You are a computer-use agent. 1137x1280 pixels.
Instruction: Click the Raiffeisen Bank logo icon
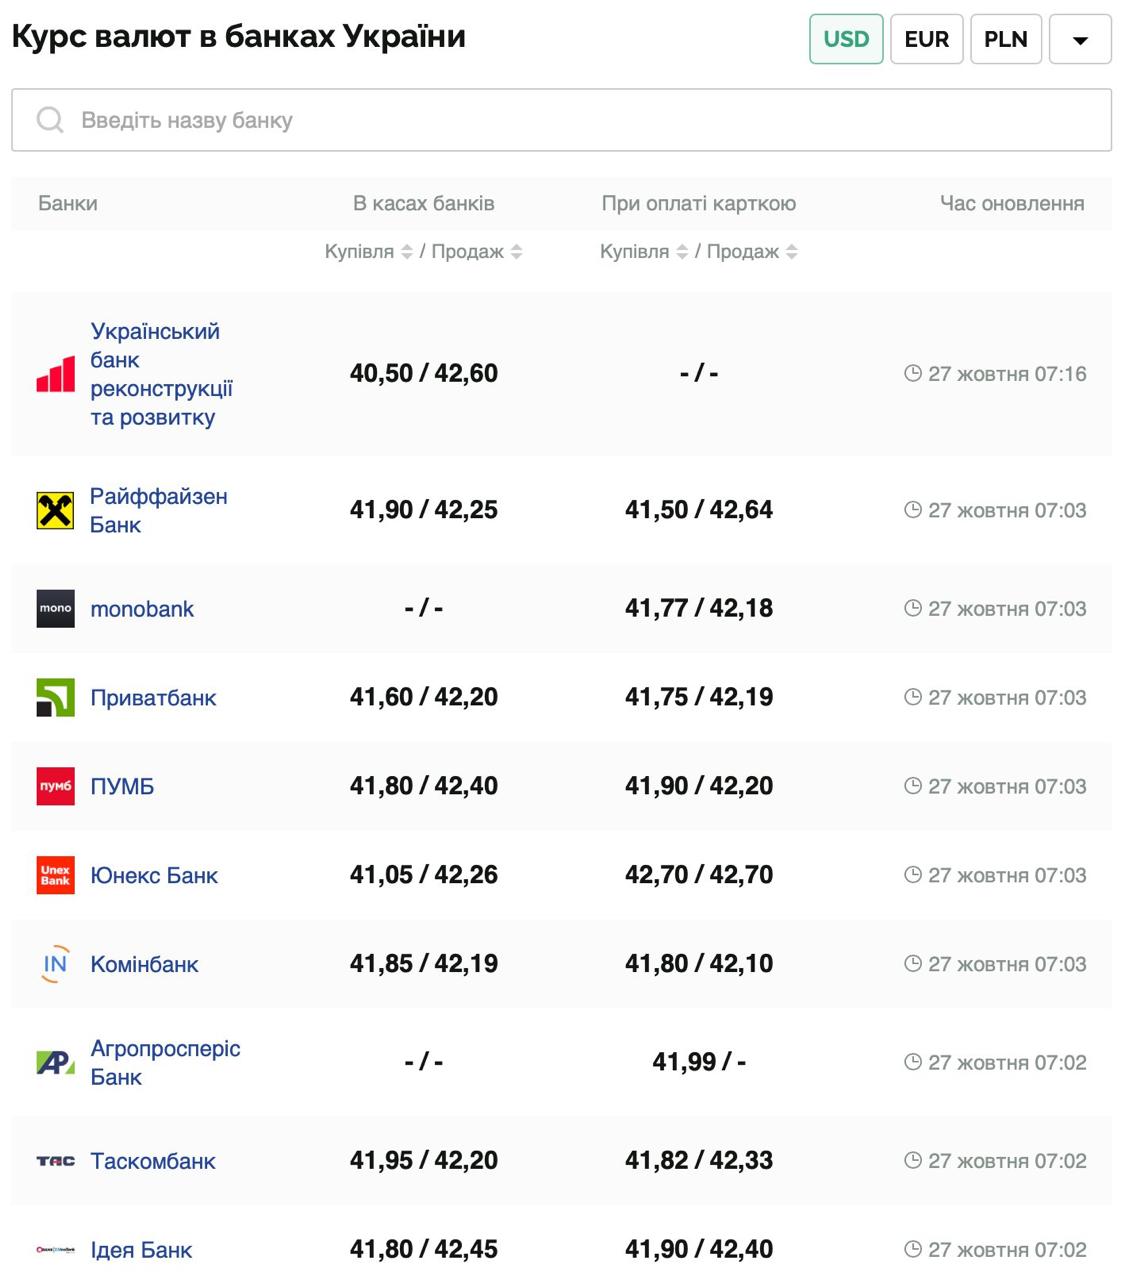[x=55, y=510]
